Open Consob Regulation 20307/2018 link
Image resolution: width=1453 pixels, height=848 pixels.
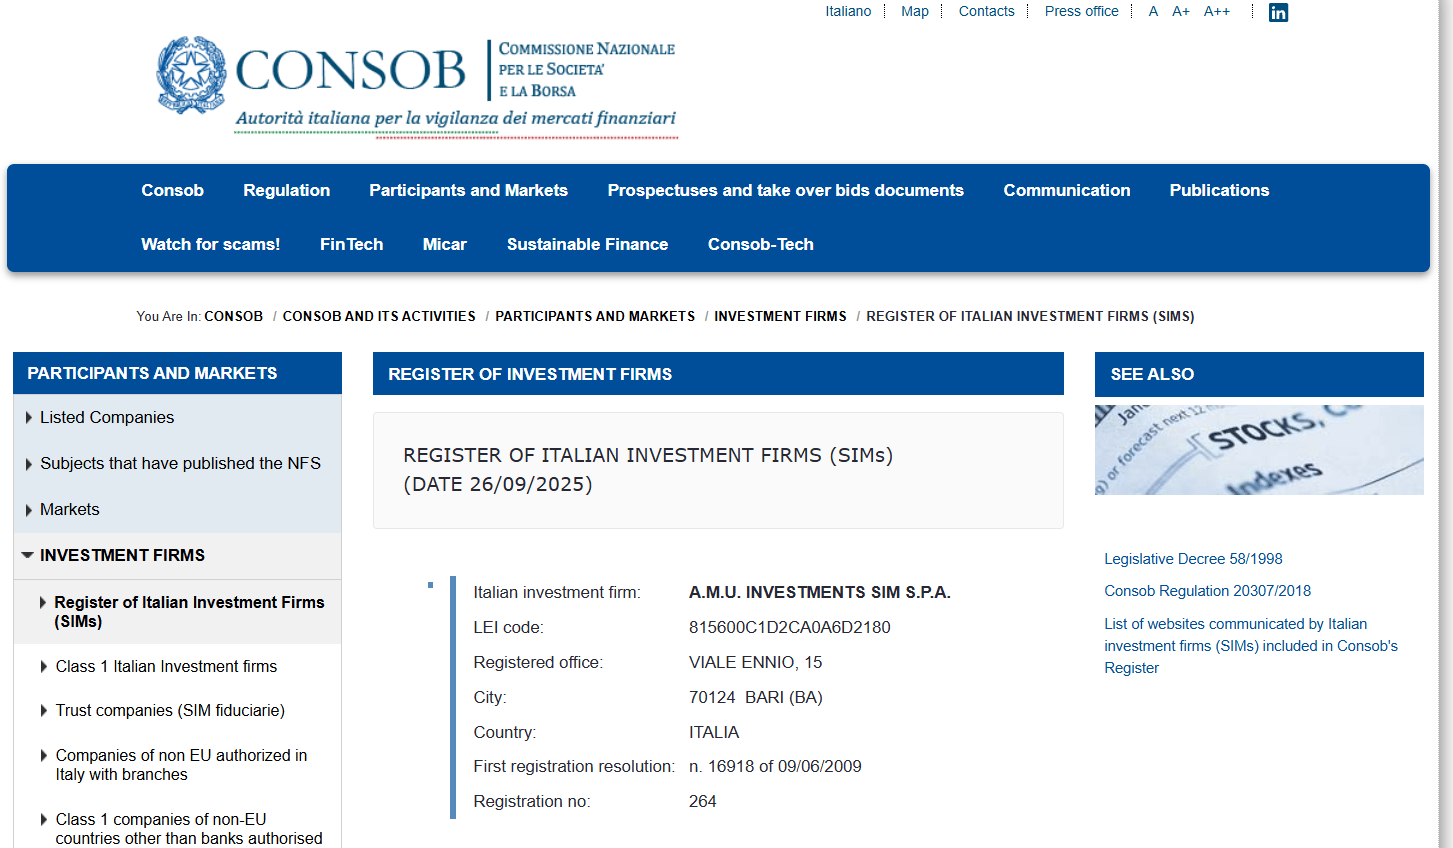pyautogui.click(x=1207, y=591)
